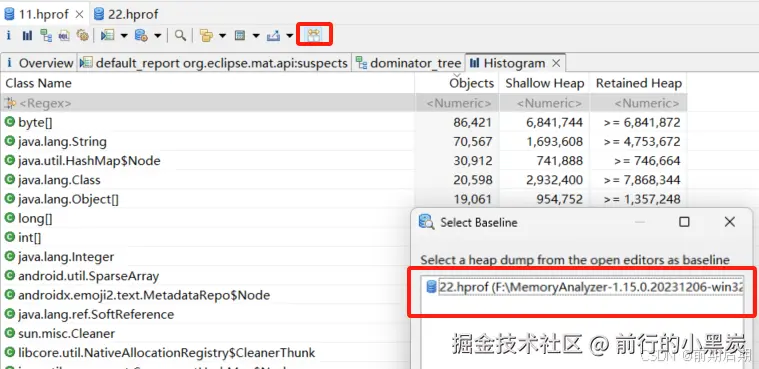Close the 11.hprof editor tab
Screen dimensions: 759x369
tap(79, 15)
